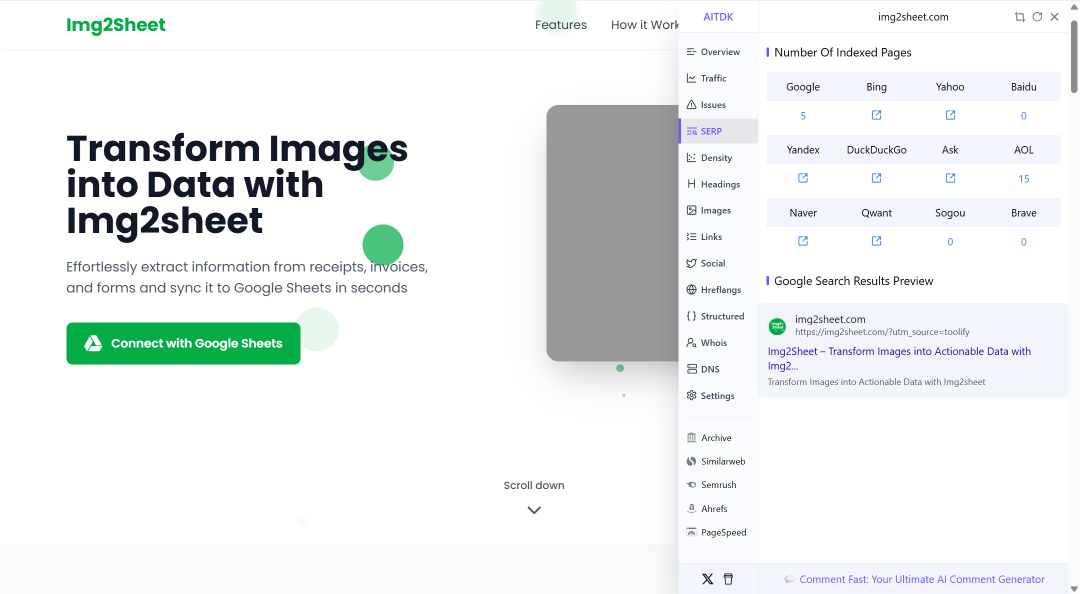This screenshot has height=594, width=1080.
Task: Open Ask indexed pages external link
Action: click(x=950, y=178)
